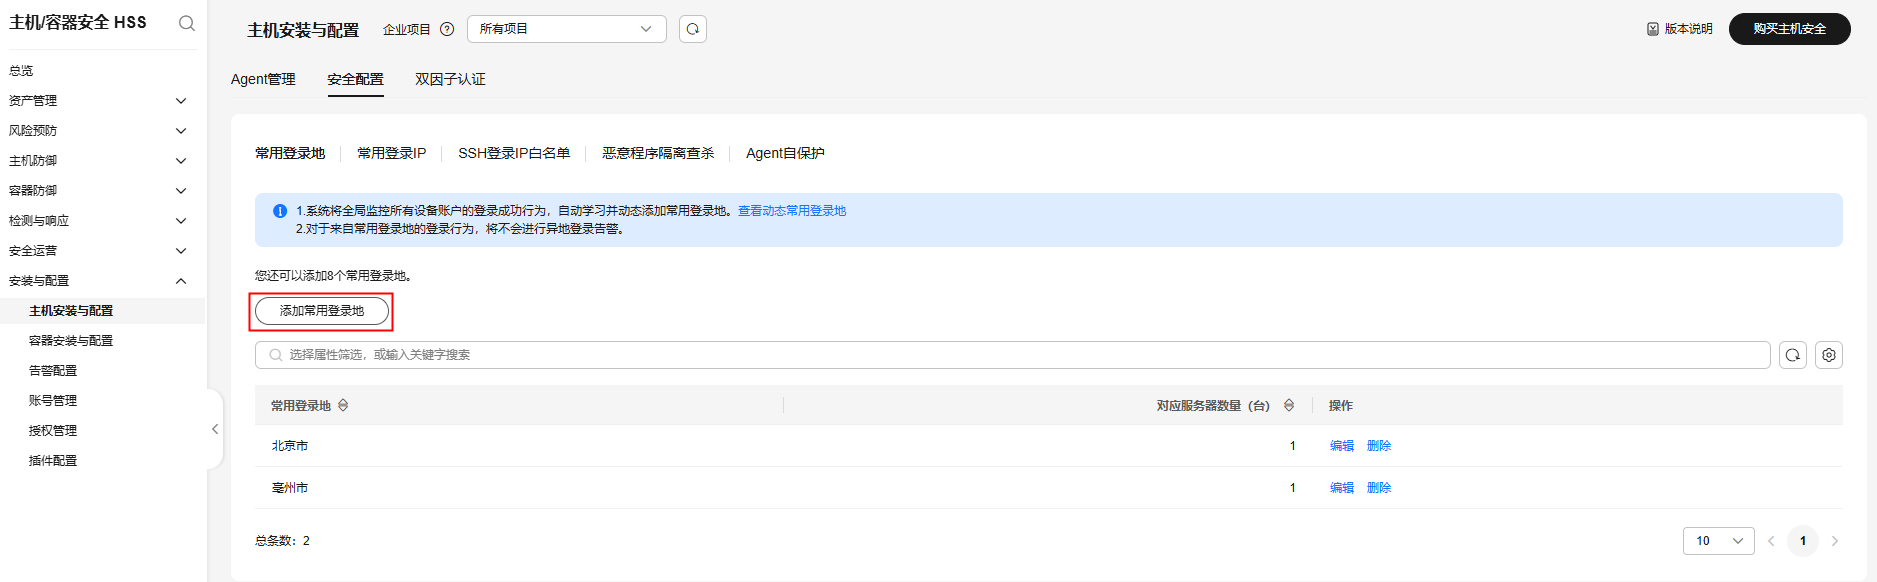The height and width of the screenshot is (582, 1877).
Task: Open table column settings gear
Action: pyautogui.click(x=1829, y=355)
